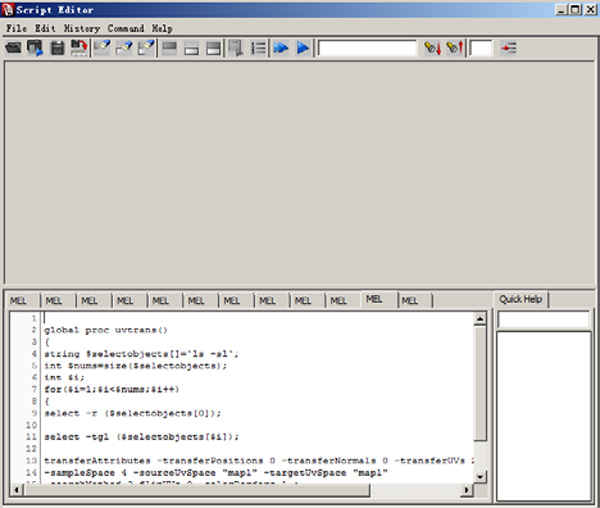The width and height of the screenshot is (600, 508).
Task: Open the History menu
Action: (82, 28)
